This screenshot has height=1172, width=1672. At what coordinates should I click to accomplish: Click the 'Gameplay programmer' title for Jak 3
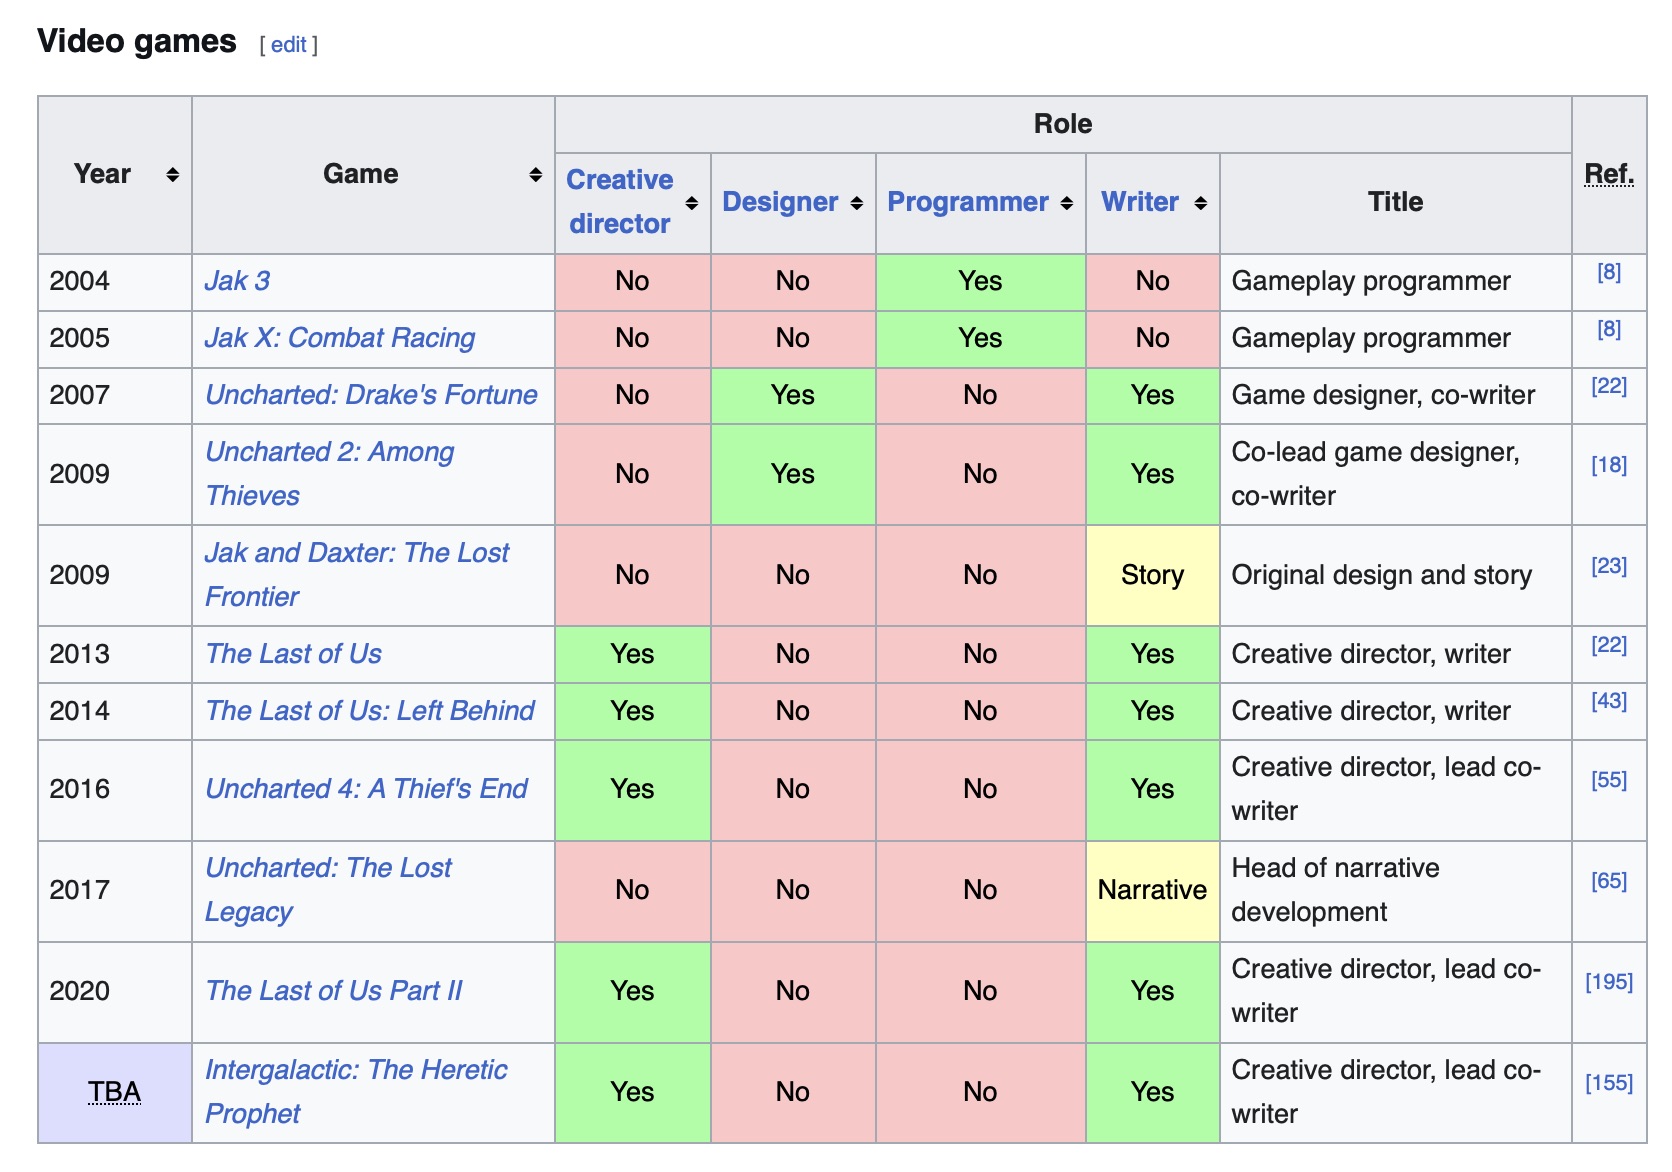pos(1371,281)
